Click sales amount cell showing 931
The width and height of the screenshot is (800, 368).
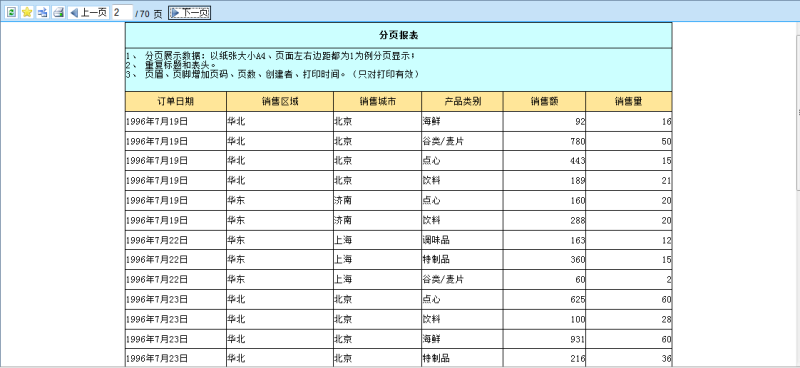pyautogui.click(x=544, y=339)
